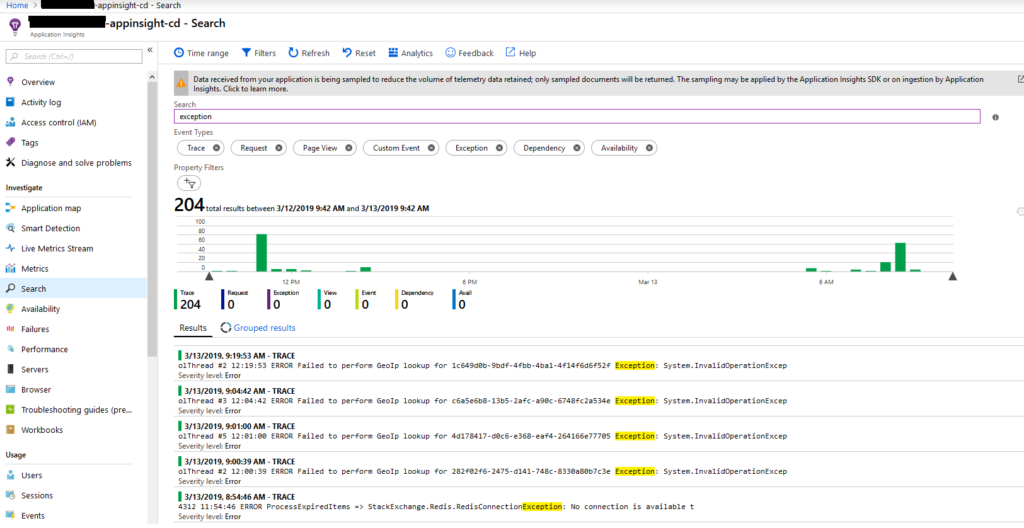The width and height of the screenshot is (1024, 528).
Task: Open Metrics in the sidebar
Action: pos(35,269)
